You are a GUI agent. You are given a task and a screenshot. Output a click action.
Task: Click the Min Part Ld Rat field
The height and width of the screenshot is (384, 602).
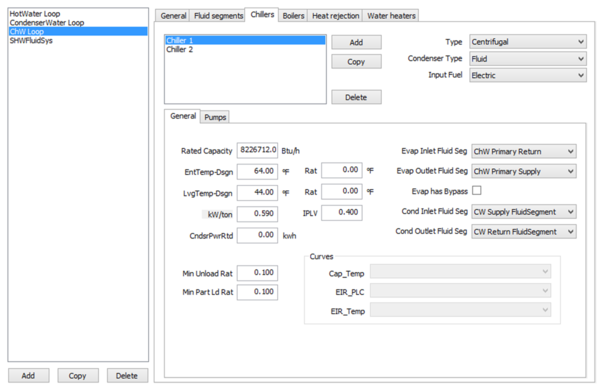[x=257, y=292]
